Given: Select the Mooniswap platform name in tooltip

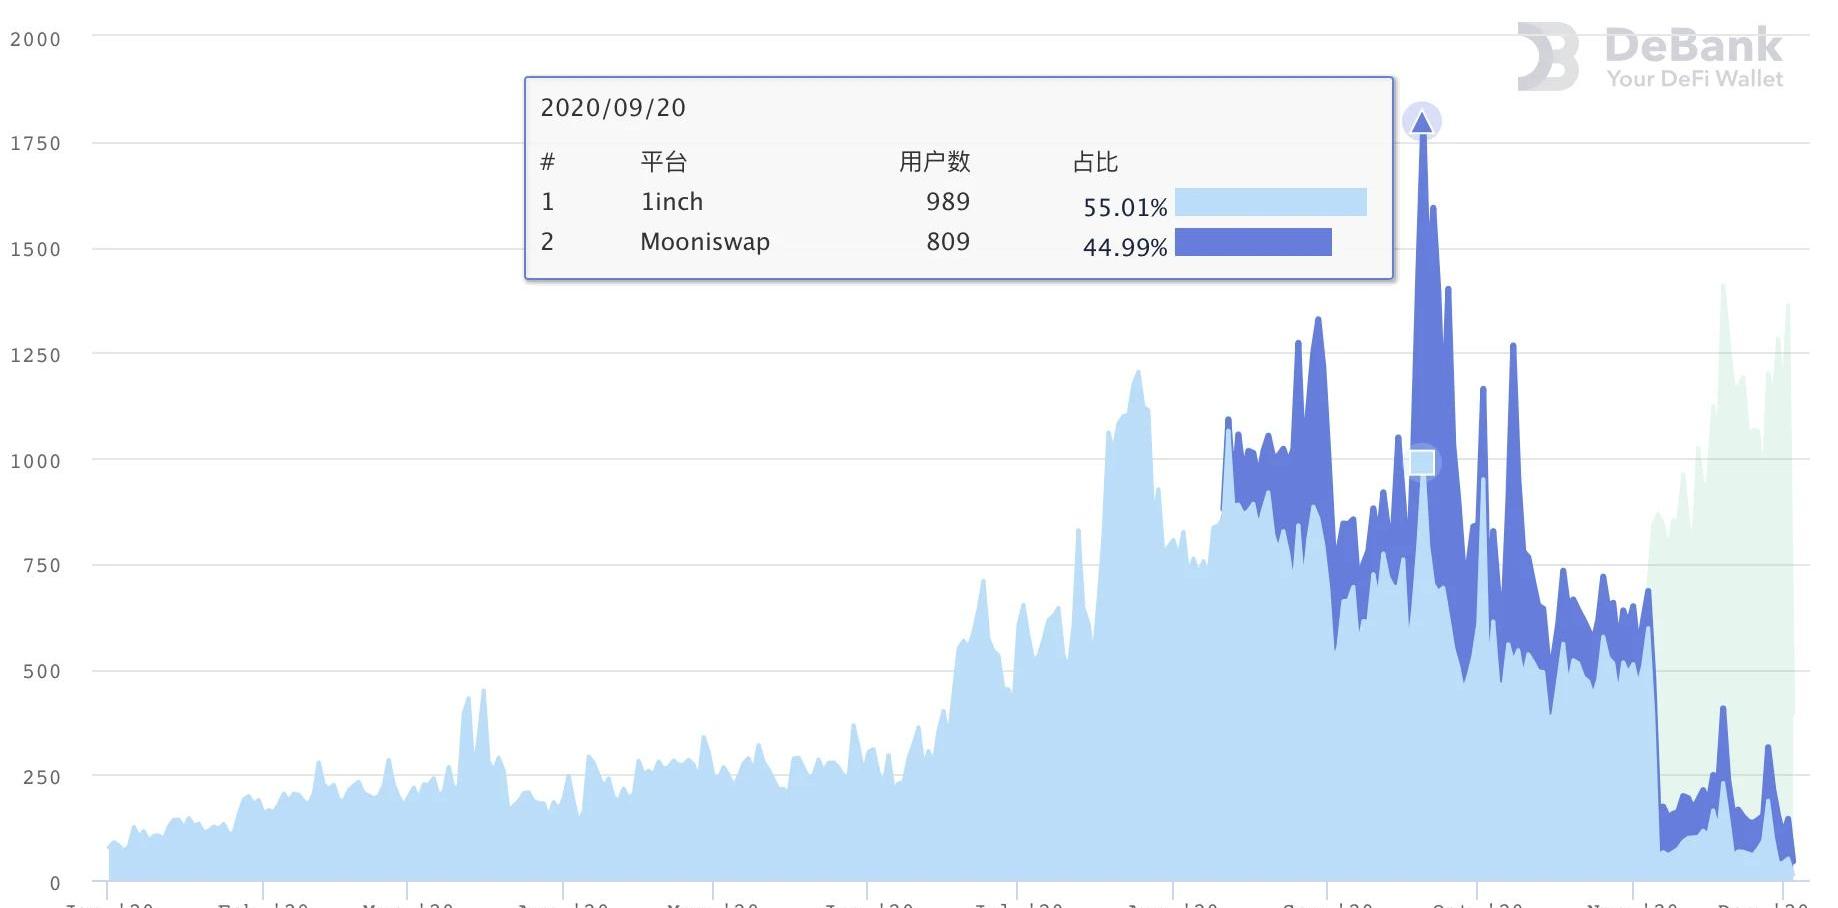Looking at the screenshot, I should coord(704,242).
